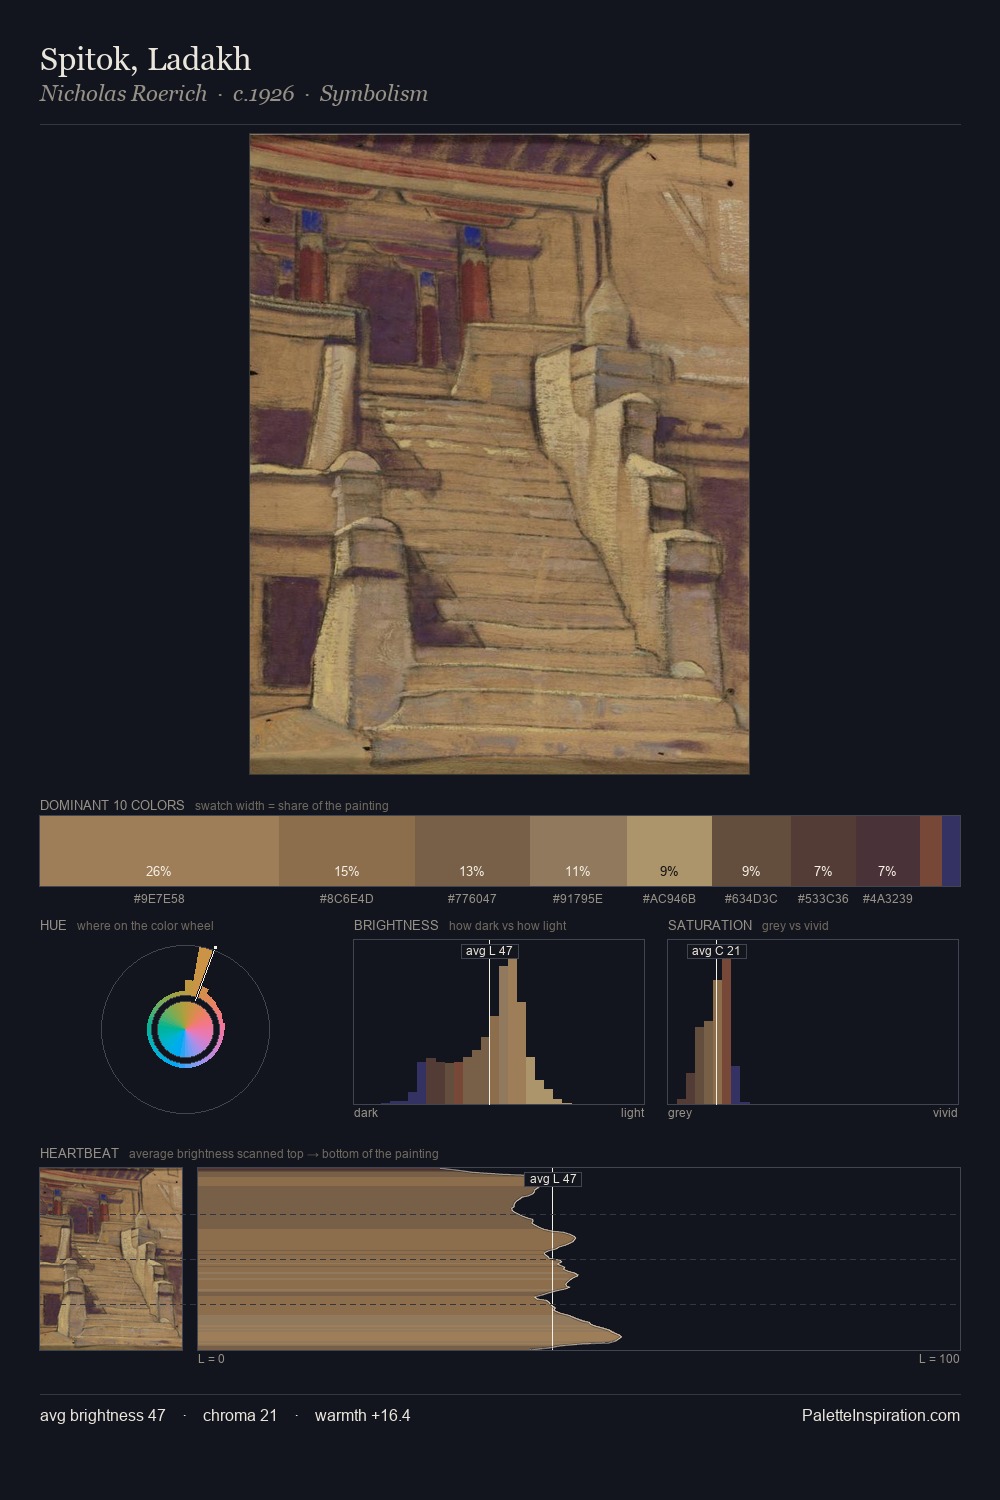Screen dimensions: 1000x1500
Task: Select the second 9% swatch #634D3C
Action: pos(751,851)
